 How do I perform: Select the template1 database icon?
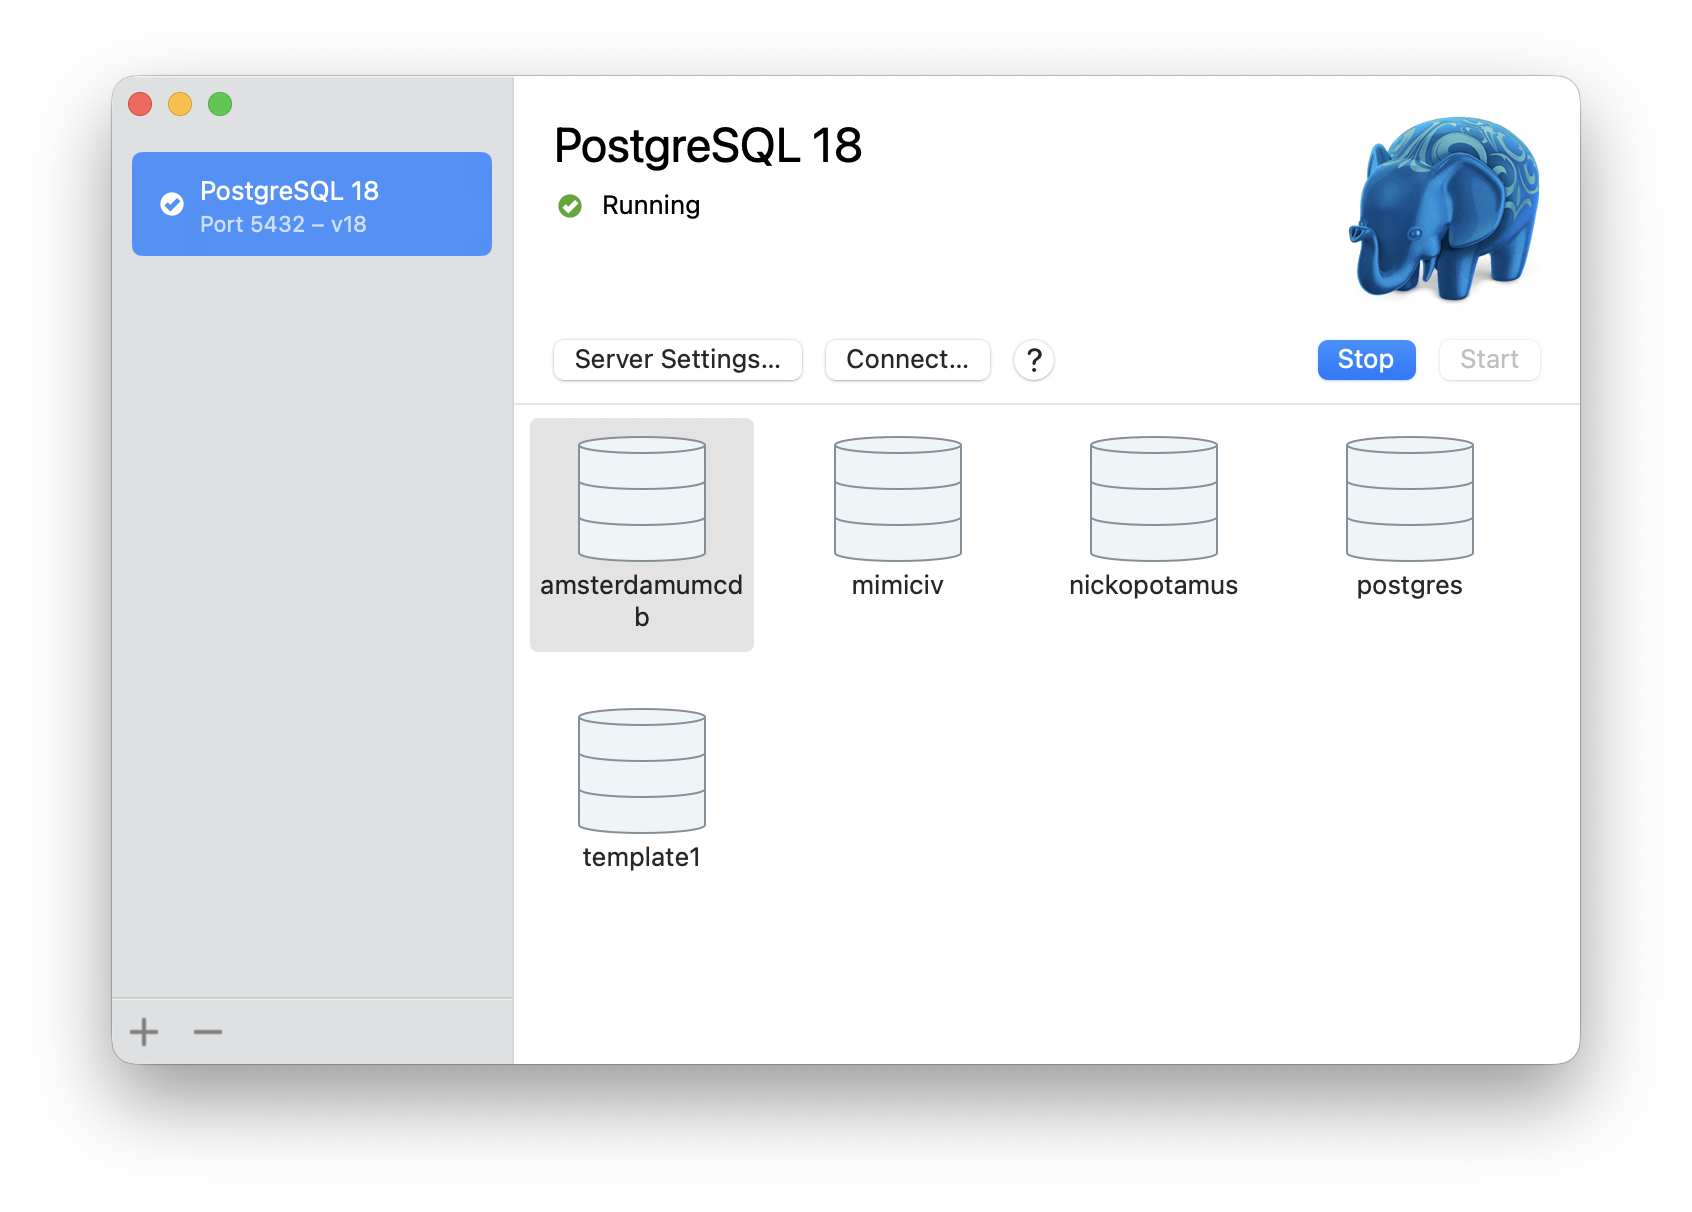(x=641, y=771)
